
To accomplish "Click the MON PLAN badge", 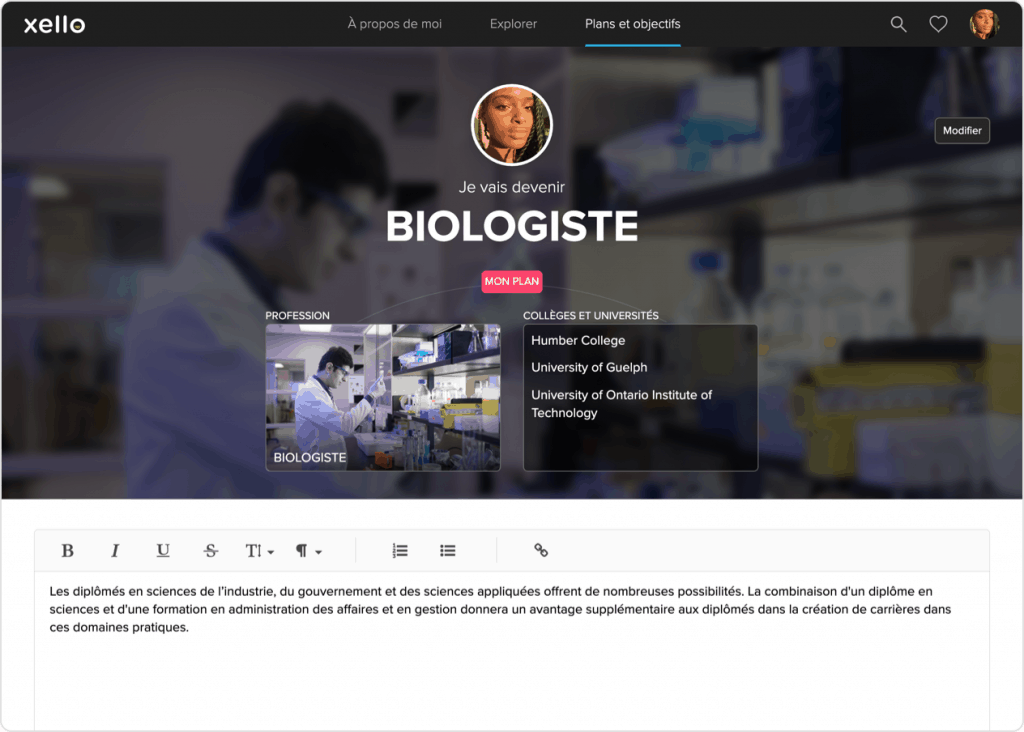I will 511,282.
